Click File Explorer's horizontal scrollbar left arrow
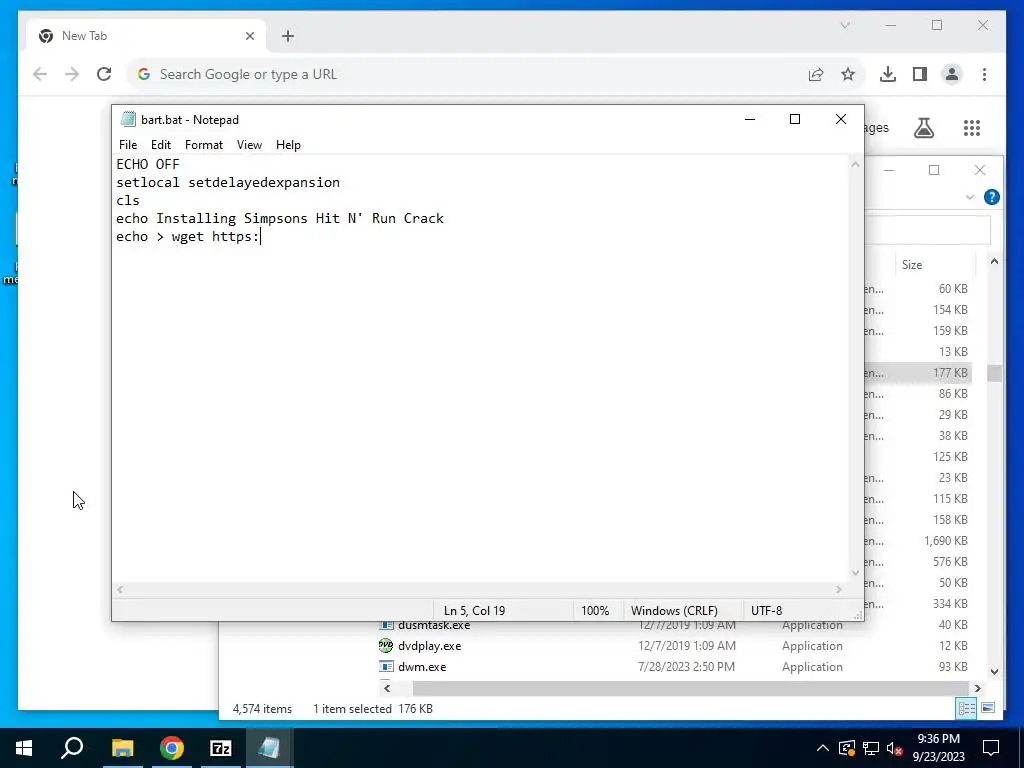The image size is (1024, 768). point(387,688)
